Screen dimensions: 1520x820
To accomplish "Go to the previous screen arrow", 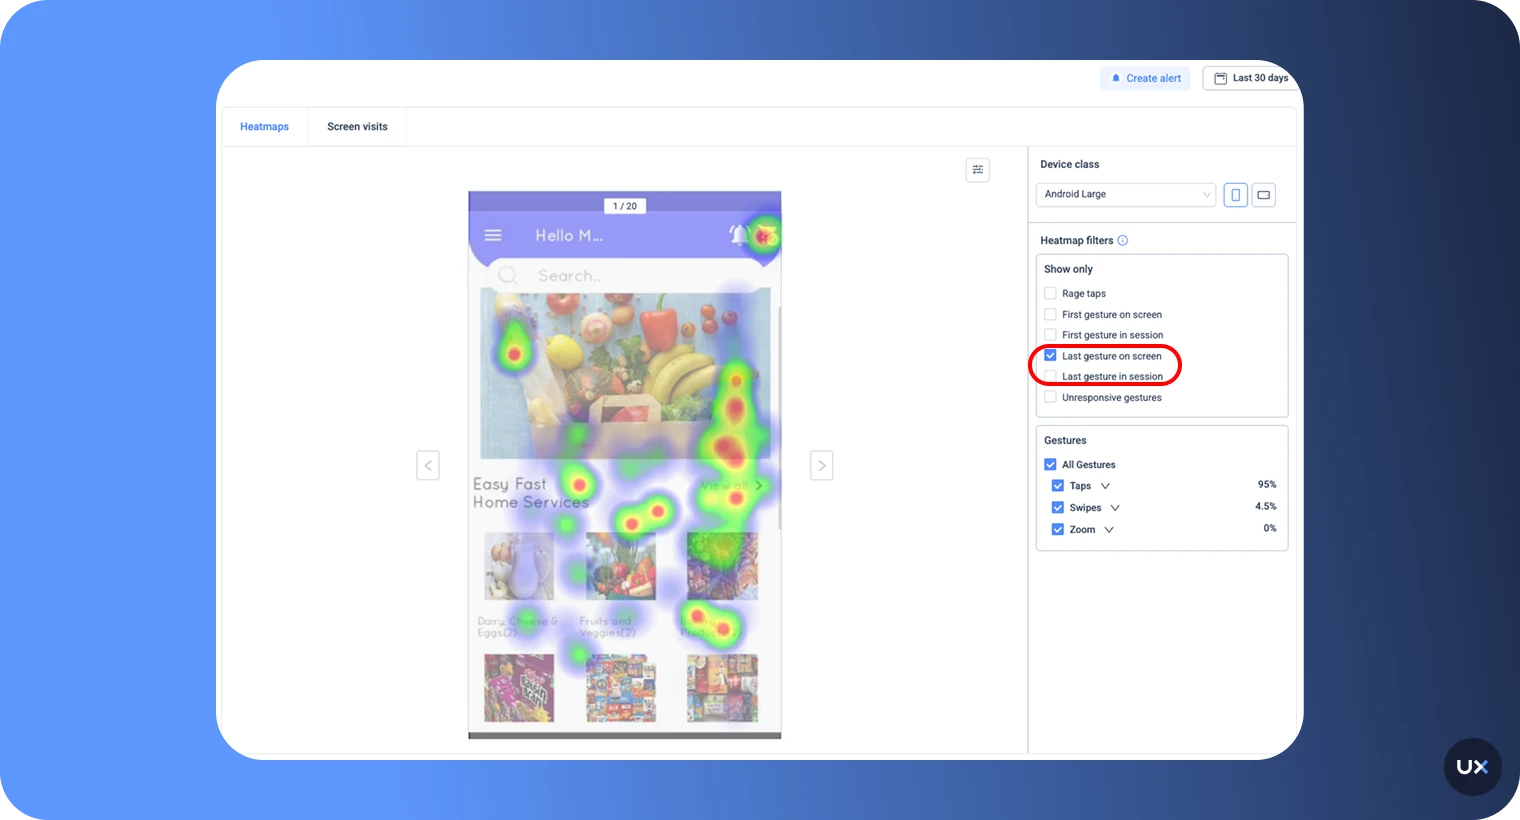I will click(x=428, y=465).
